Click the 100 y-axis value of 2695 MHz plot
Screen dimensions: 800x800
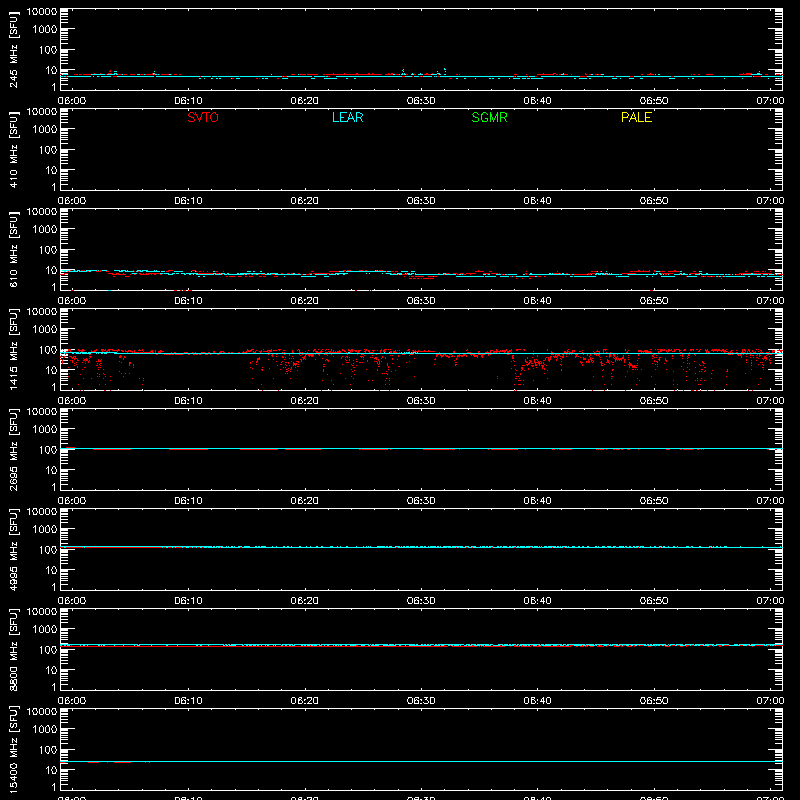(48, 449)
